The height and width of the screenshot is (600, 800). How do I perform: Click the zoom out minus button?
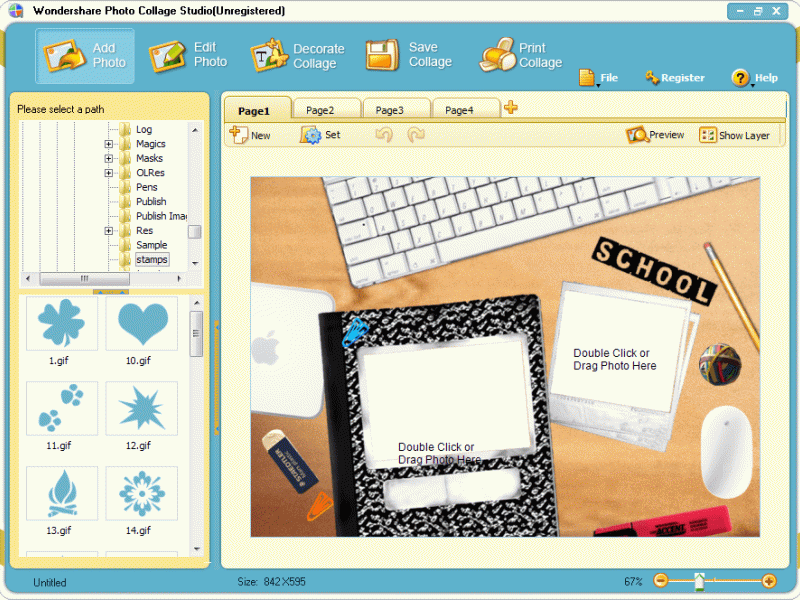[x=660, y=581]
